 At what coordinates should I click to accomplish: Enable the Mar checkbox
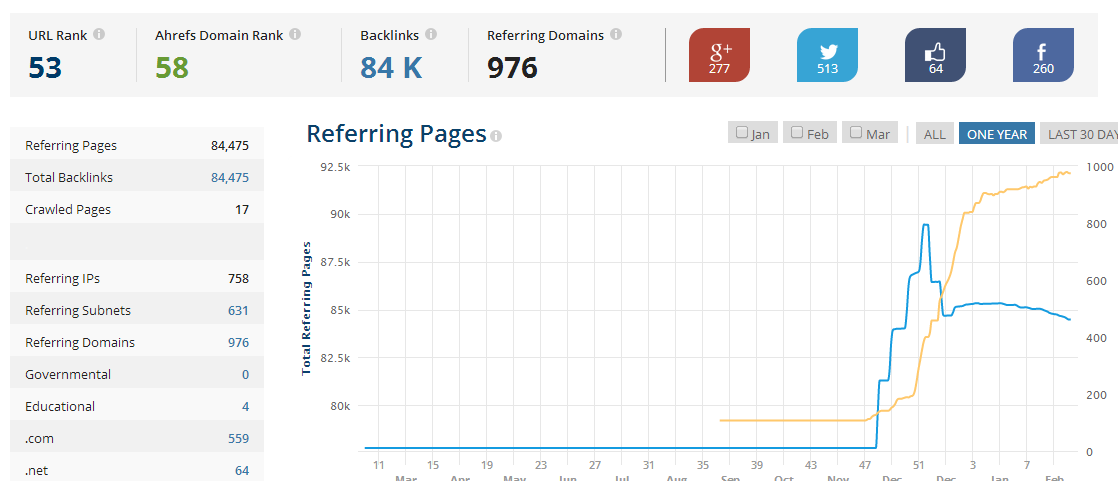[x=856, y=133]
